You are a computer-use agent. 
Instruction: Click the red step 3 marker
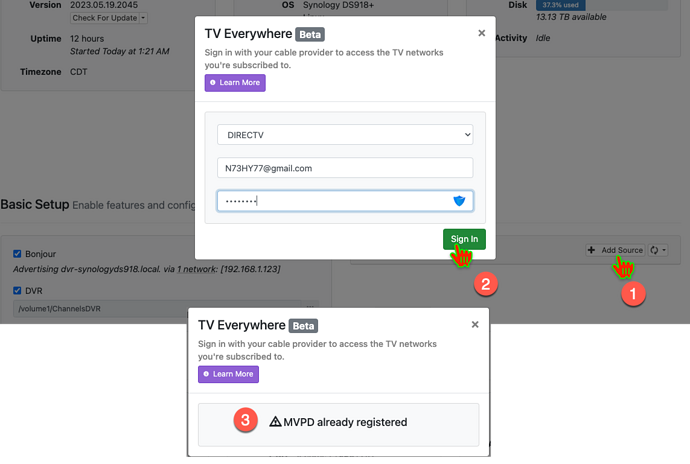pyautogui.click(x=244, y=421)
